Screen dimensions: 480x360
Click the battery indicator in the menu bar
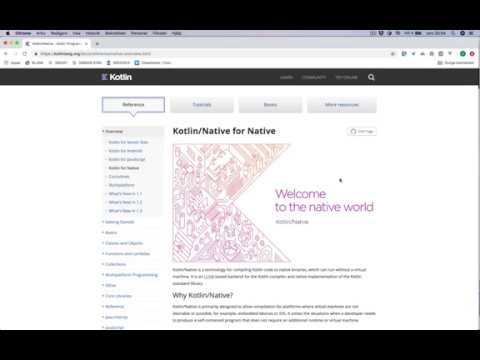[x=418, y=33]
